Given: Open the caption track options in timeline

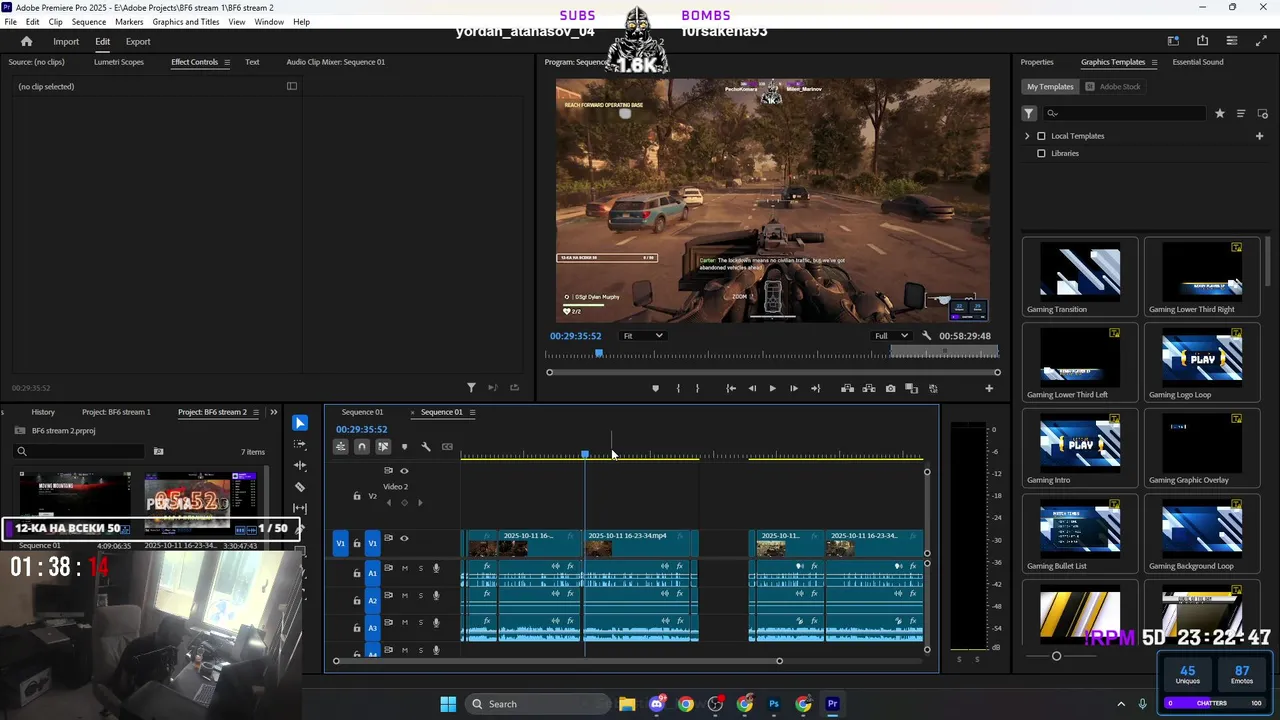Looking at the screenshot, I should click(x=447, y=447).
